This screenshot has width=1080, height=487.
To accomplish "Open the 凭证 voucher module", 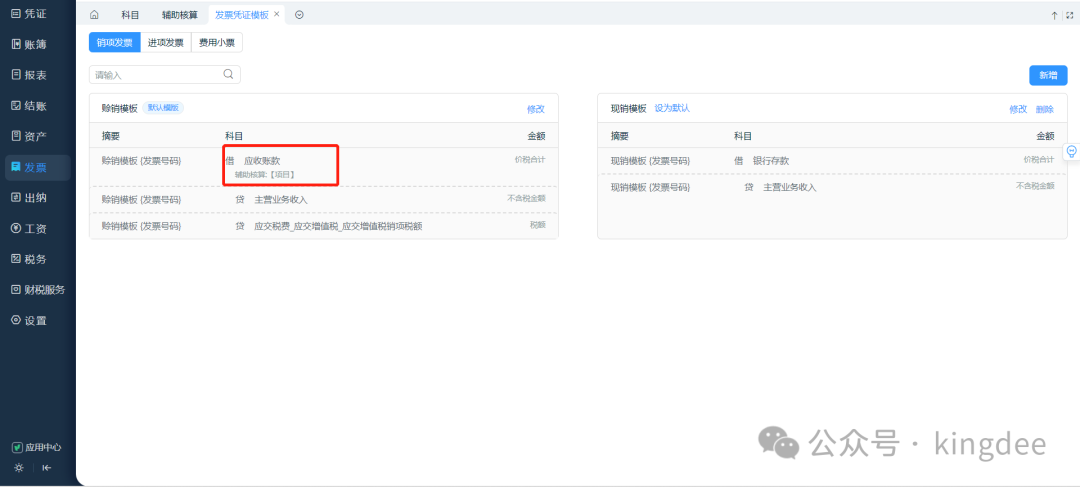I will click(x=28, y=13).
